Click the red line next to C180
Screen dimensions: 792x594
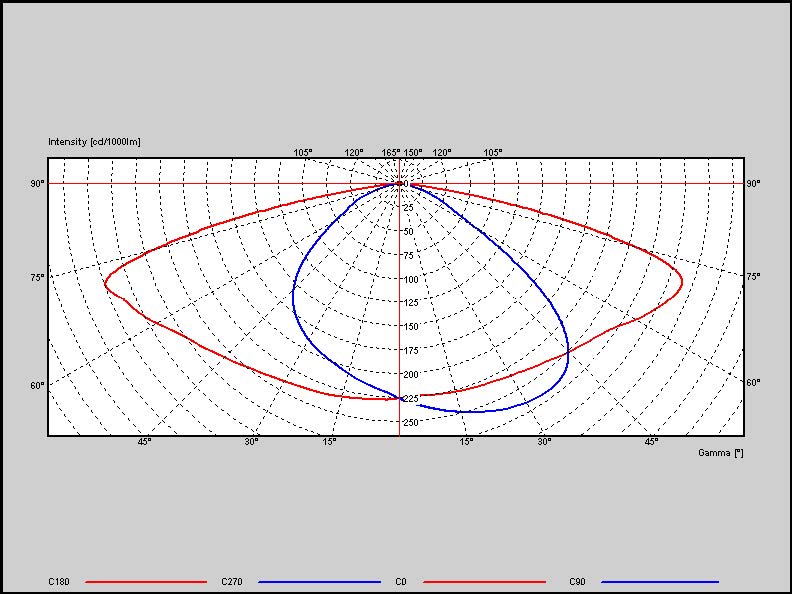pyautogui.click(x=146, y=582)
